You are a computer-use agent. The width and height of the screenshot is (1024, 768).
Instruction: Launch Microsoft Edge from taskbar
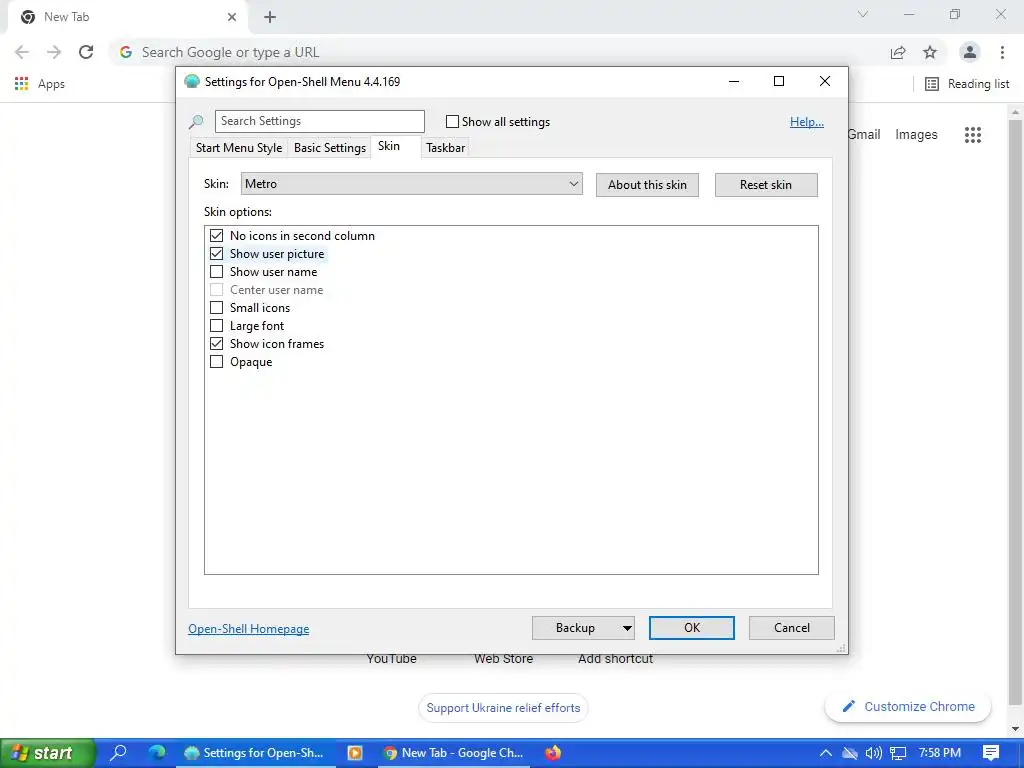(x=157, y=752)
